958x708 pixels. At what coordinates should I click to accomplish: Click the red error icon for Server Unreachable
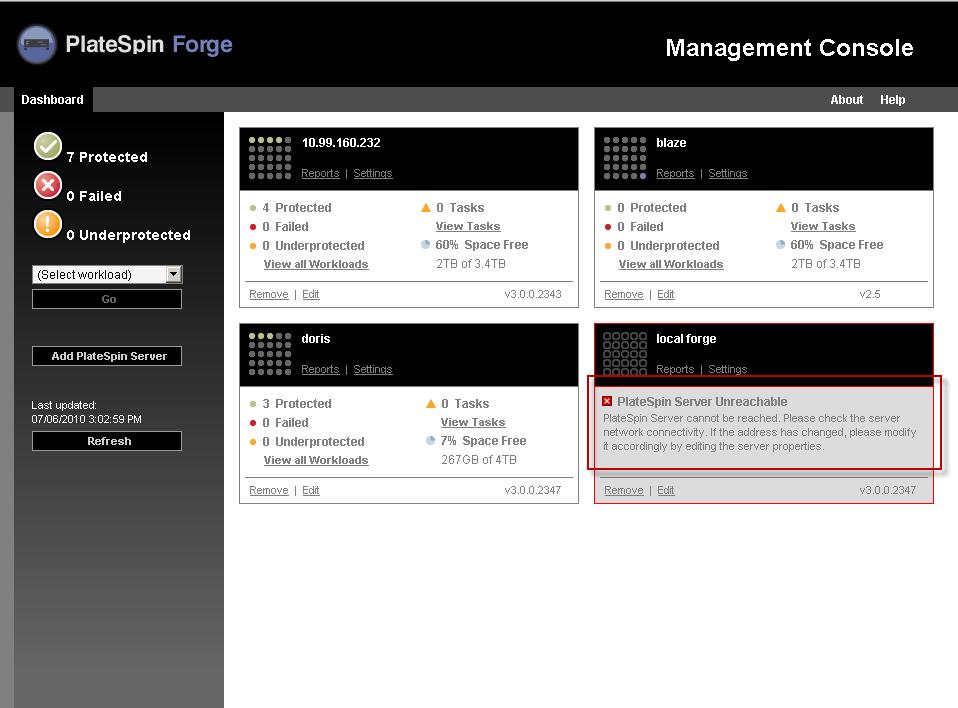tap(607, 401)
